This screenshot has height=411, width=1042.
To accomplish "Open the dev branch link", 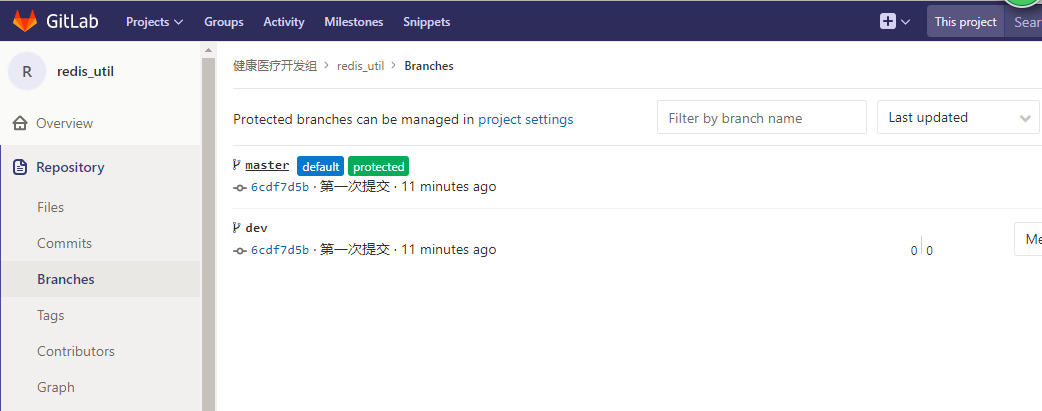I will 257,228.
